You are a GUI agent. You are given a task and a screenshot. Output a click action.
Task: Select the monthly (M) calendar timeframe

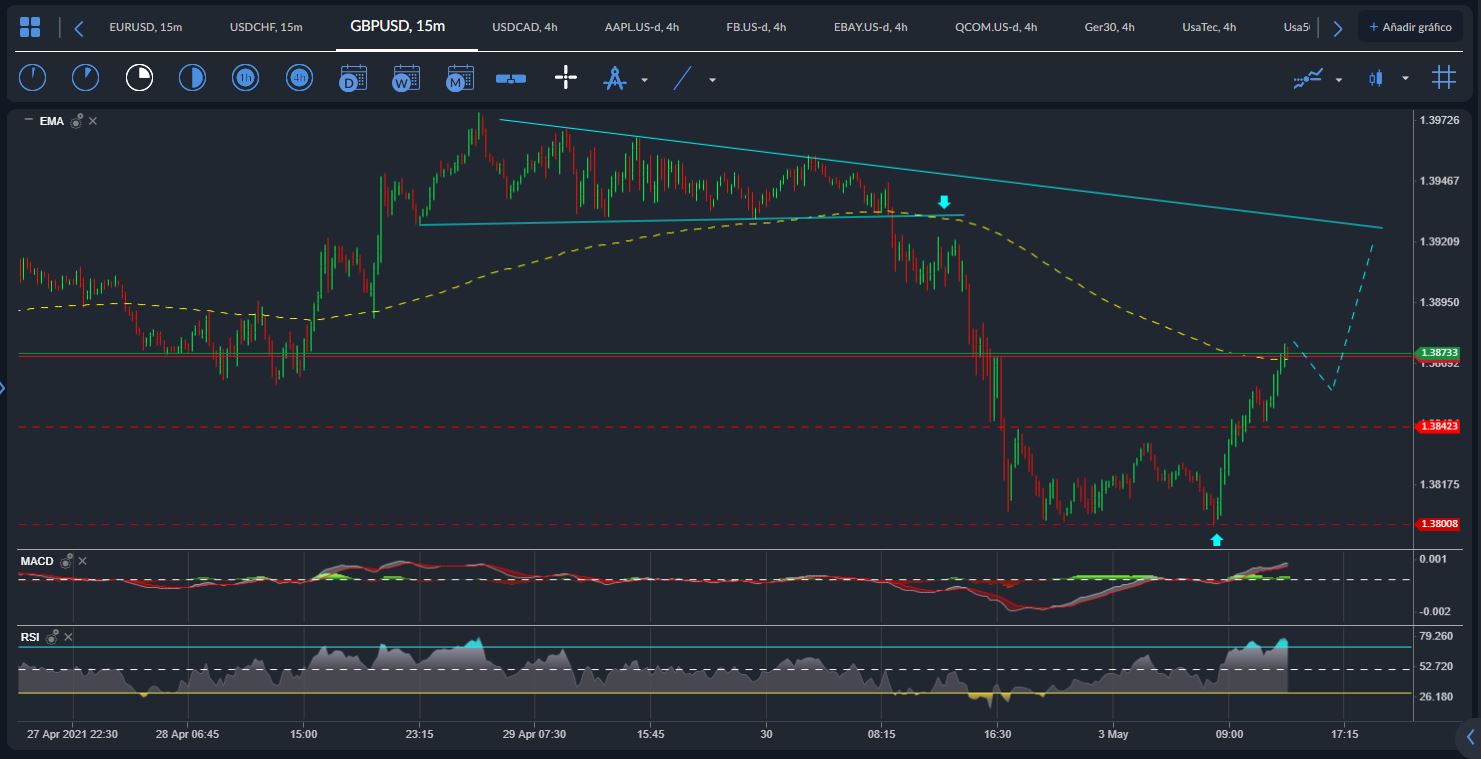pyautogui.click(x=460, y=78)
